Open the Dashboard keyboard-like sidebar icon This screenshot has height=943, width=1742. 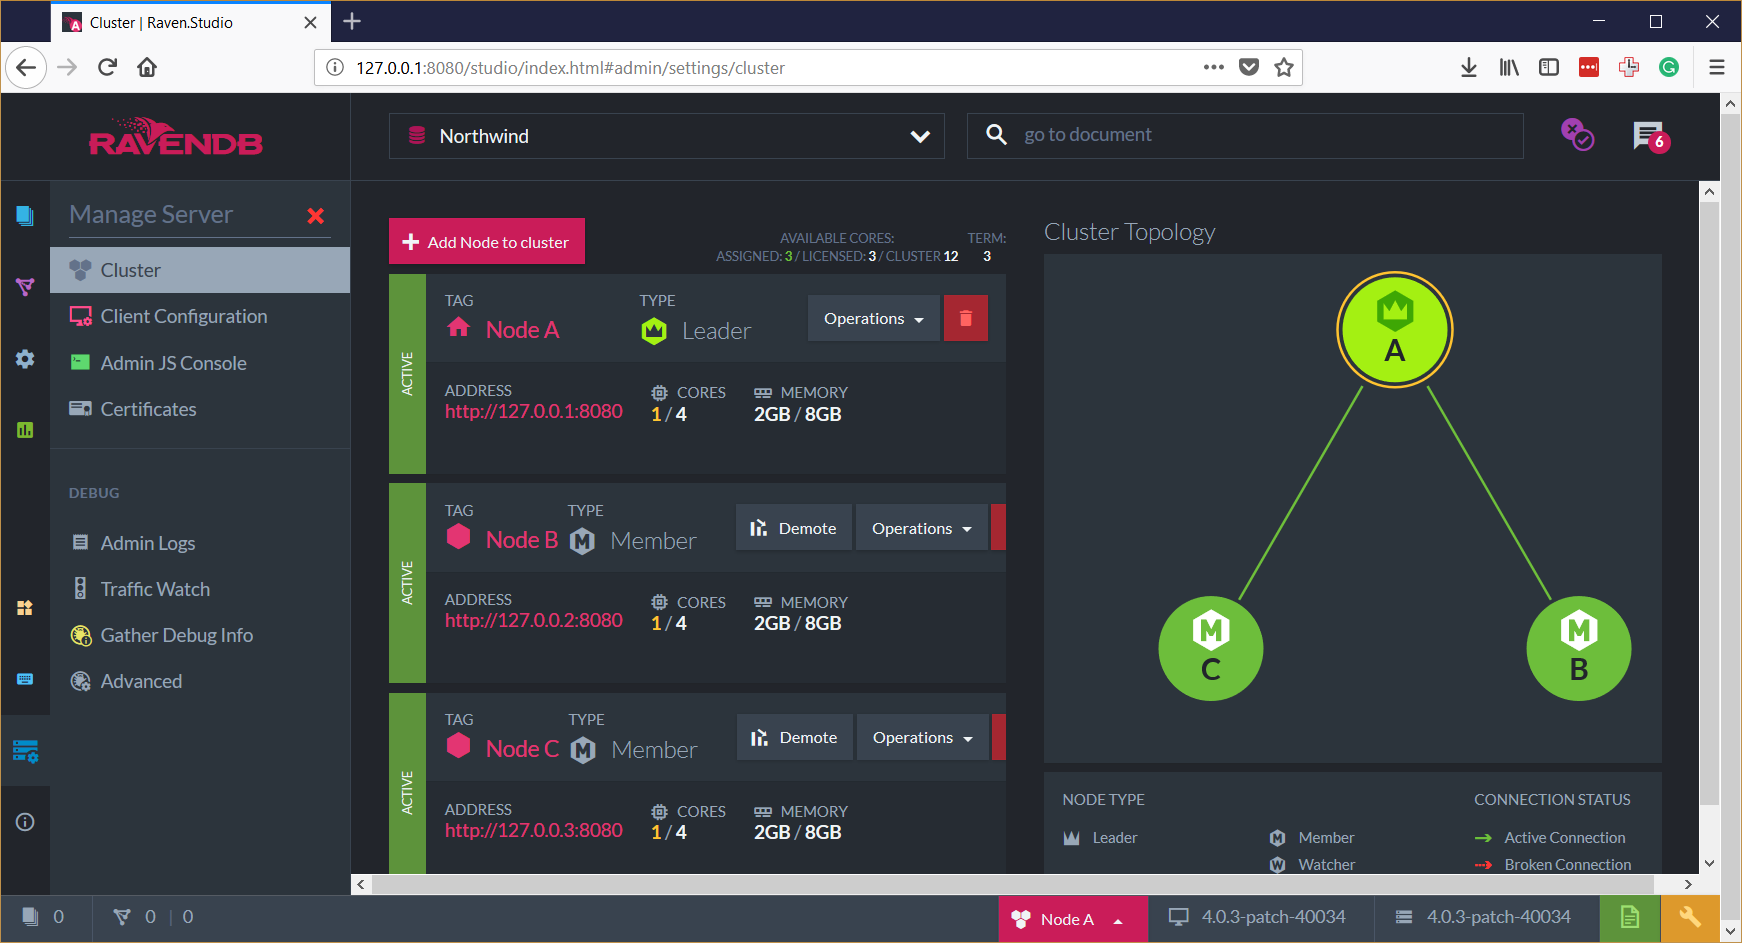pos(25,679)
